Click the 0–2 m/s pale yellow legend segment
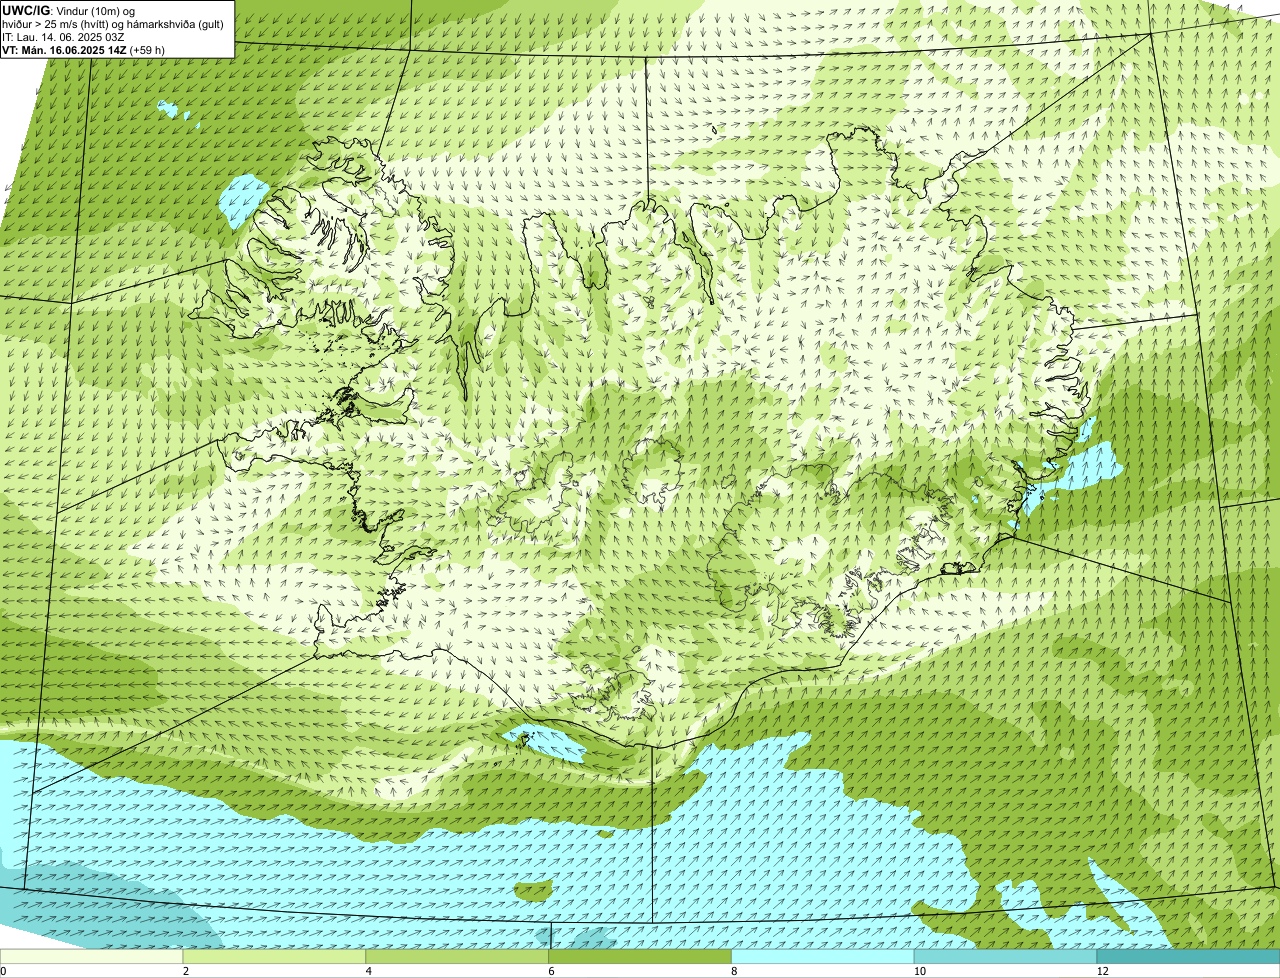Screen dimensions: 1280x978 click(92, 956)
